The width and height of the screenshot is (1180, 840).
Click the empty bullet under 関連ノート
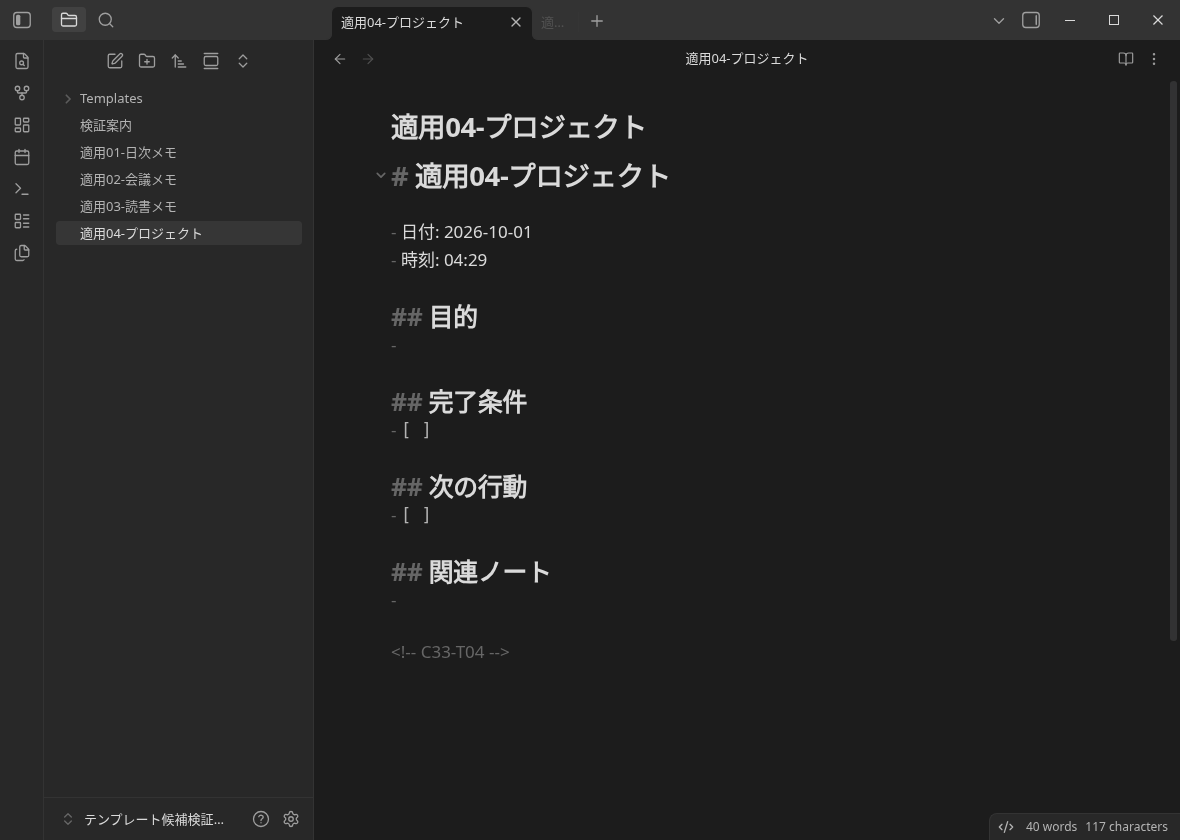point(394,601)
